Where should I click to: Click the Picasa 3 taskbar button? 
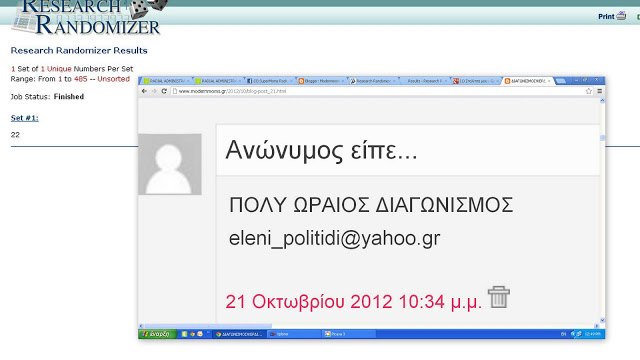click(x=349, y=334)
